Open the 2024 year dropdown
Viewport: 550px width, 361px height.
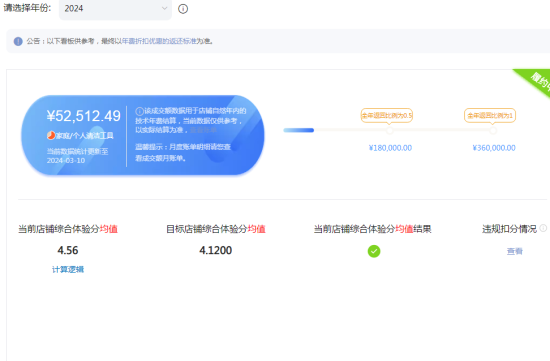click(115, 9)
